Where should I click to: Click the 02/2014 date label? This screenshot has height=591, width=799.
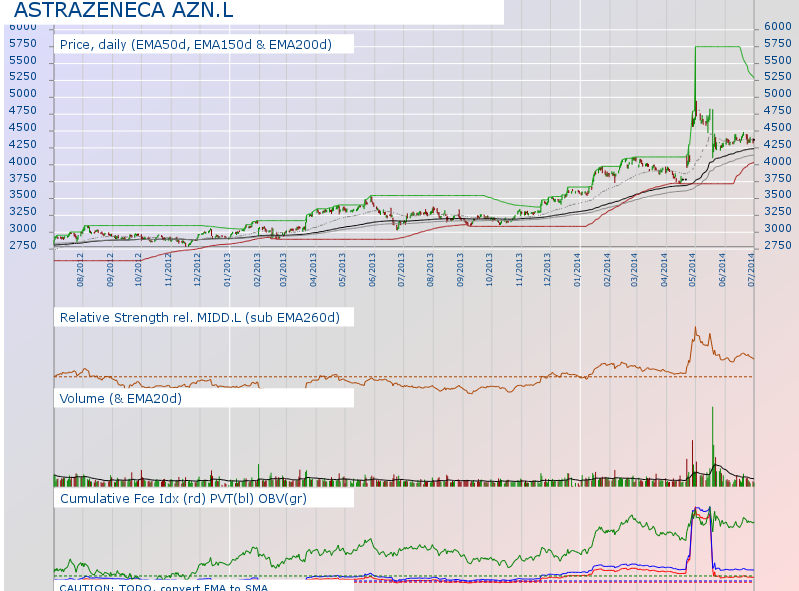point(607,270)
